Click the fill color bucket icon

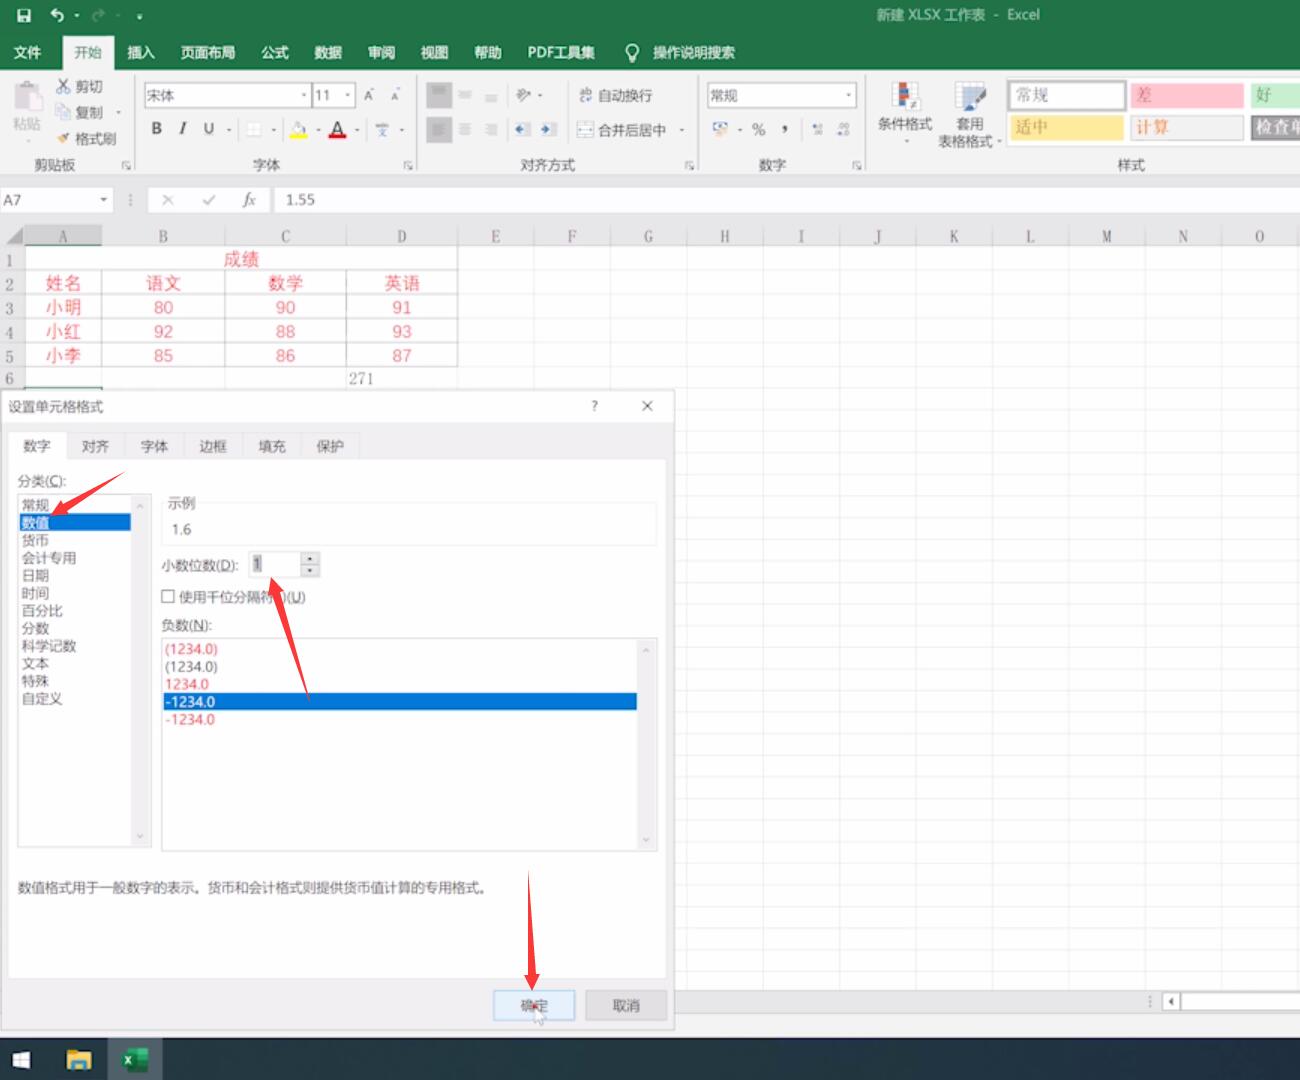click(x=298, y=129)
